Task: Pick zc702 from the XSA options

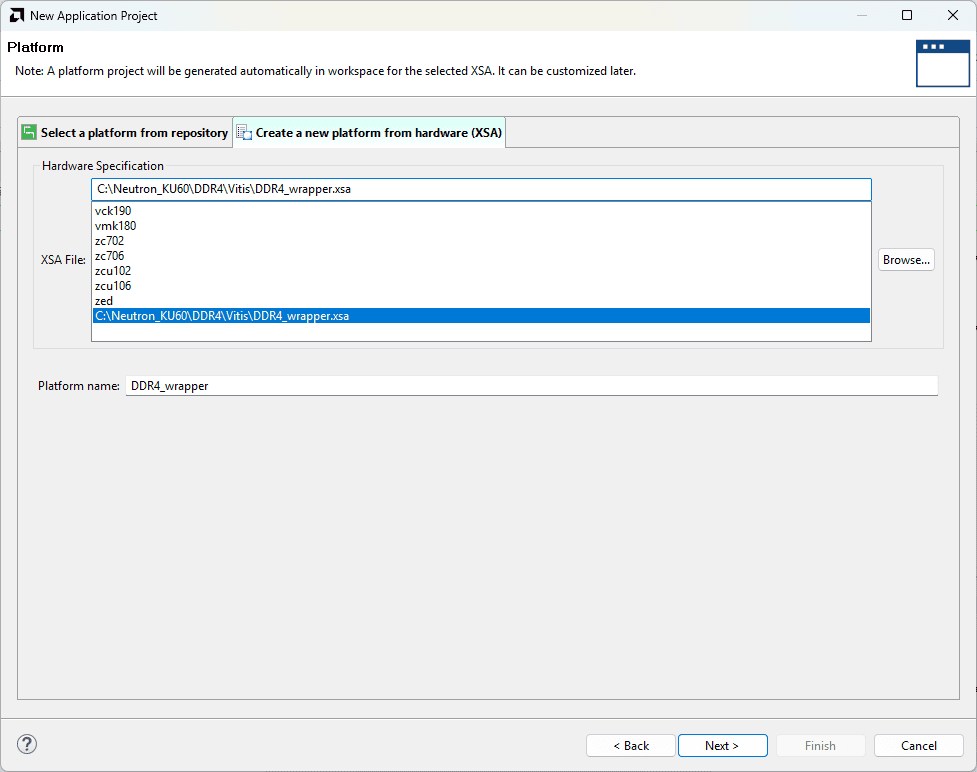Action: (110, 241)
